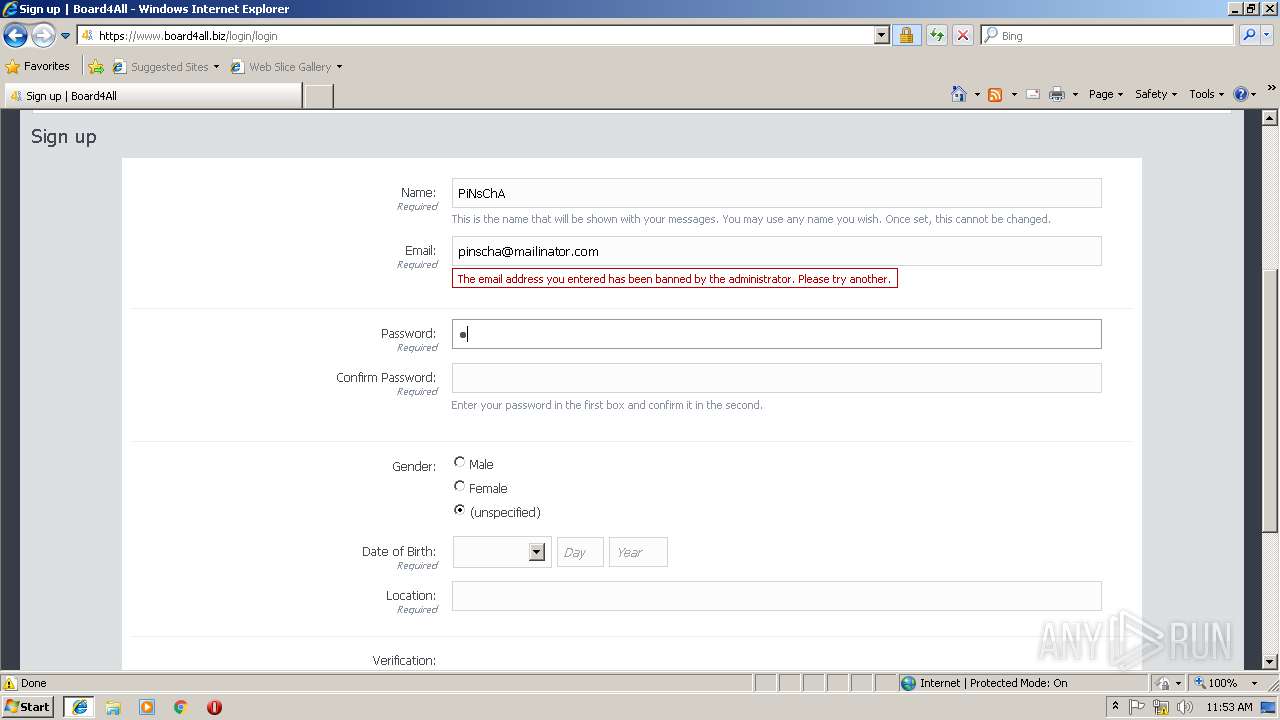Open the zoom level 100% control
This screenshot has width=1280, height=720.
click(x=1226, y=683)
